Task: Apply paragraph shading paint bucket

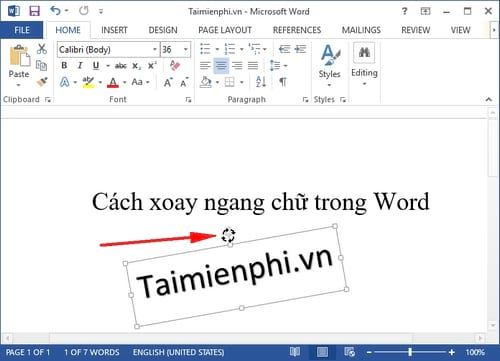Action: pos(206,82)
